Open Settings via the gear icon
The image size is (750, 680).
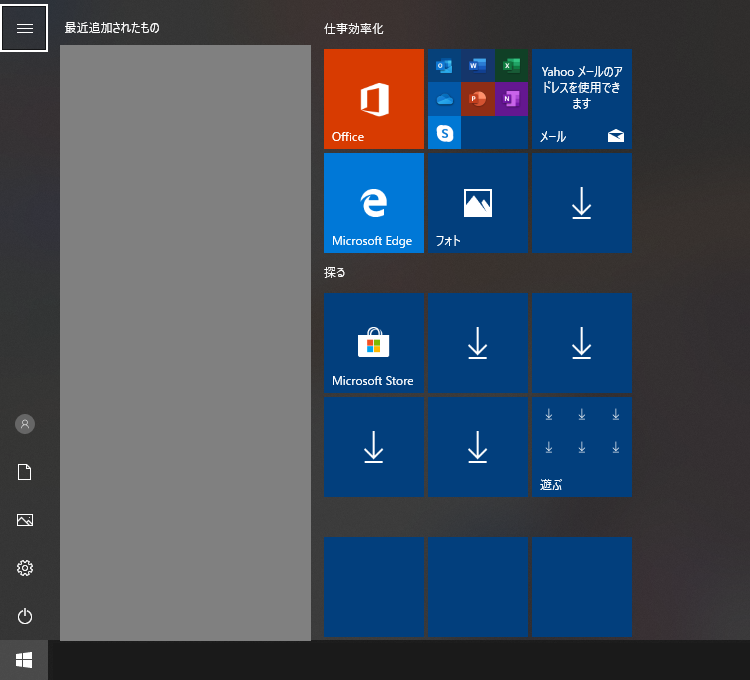(25, 568)
